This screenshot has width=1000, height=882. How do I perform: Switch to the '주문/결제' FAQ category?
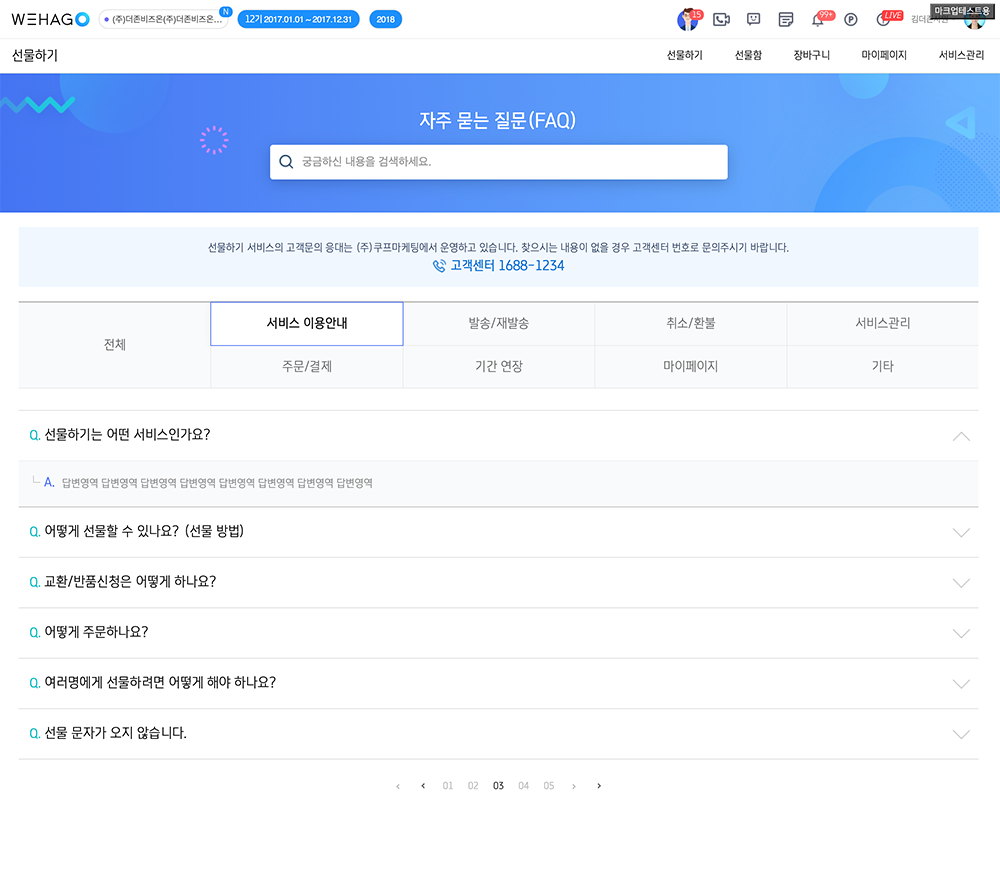[307, 367]
